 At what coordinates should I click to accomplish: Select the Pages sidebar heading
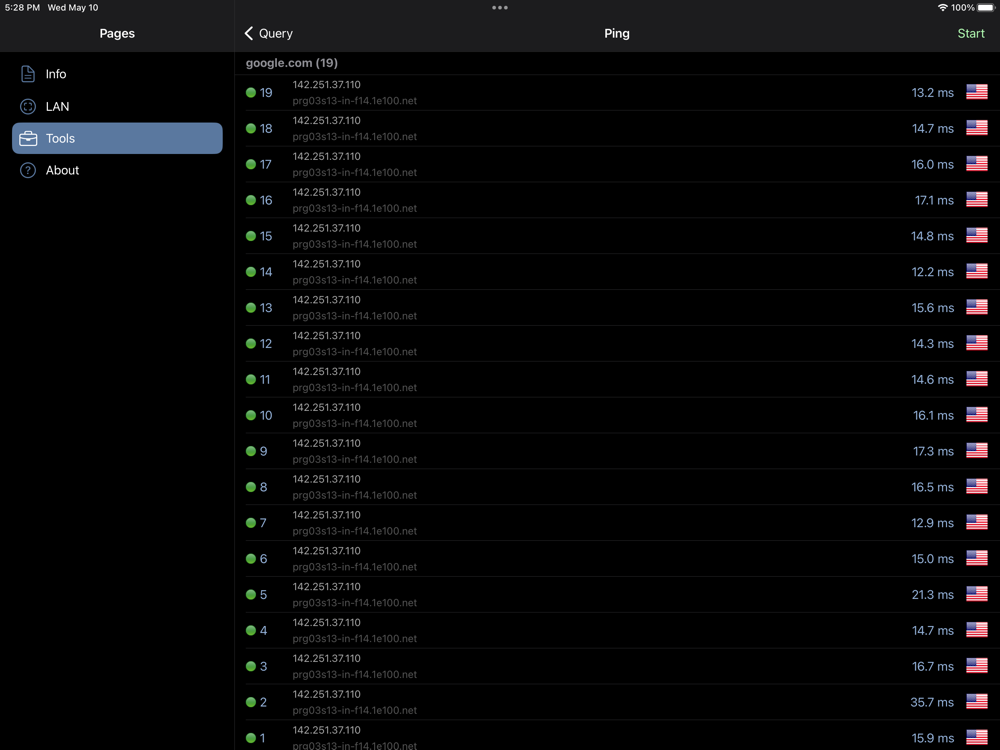click(117, 33)
